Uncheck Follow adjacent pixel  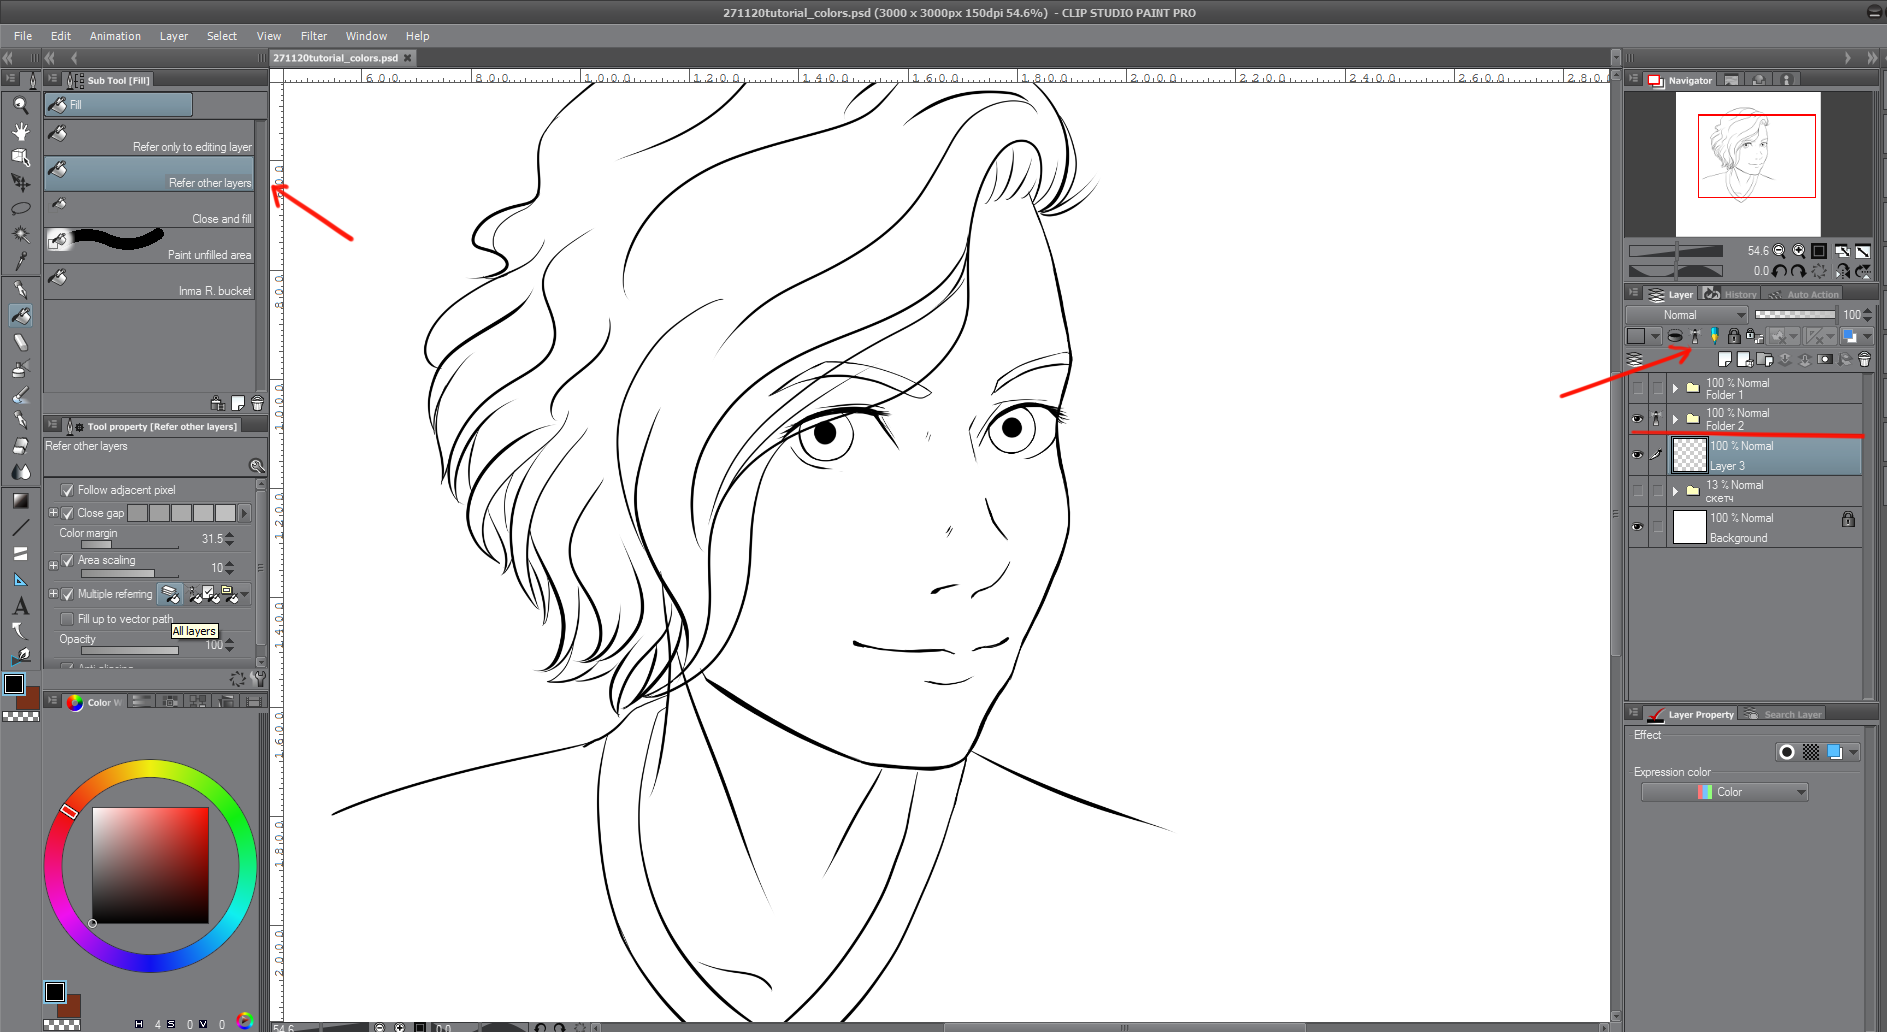(68, 490)
